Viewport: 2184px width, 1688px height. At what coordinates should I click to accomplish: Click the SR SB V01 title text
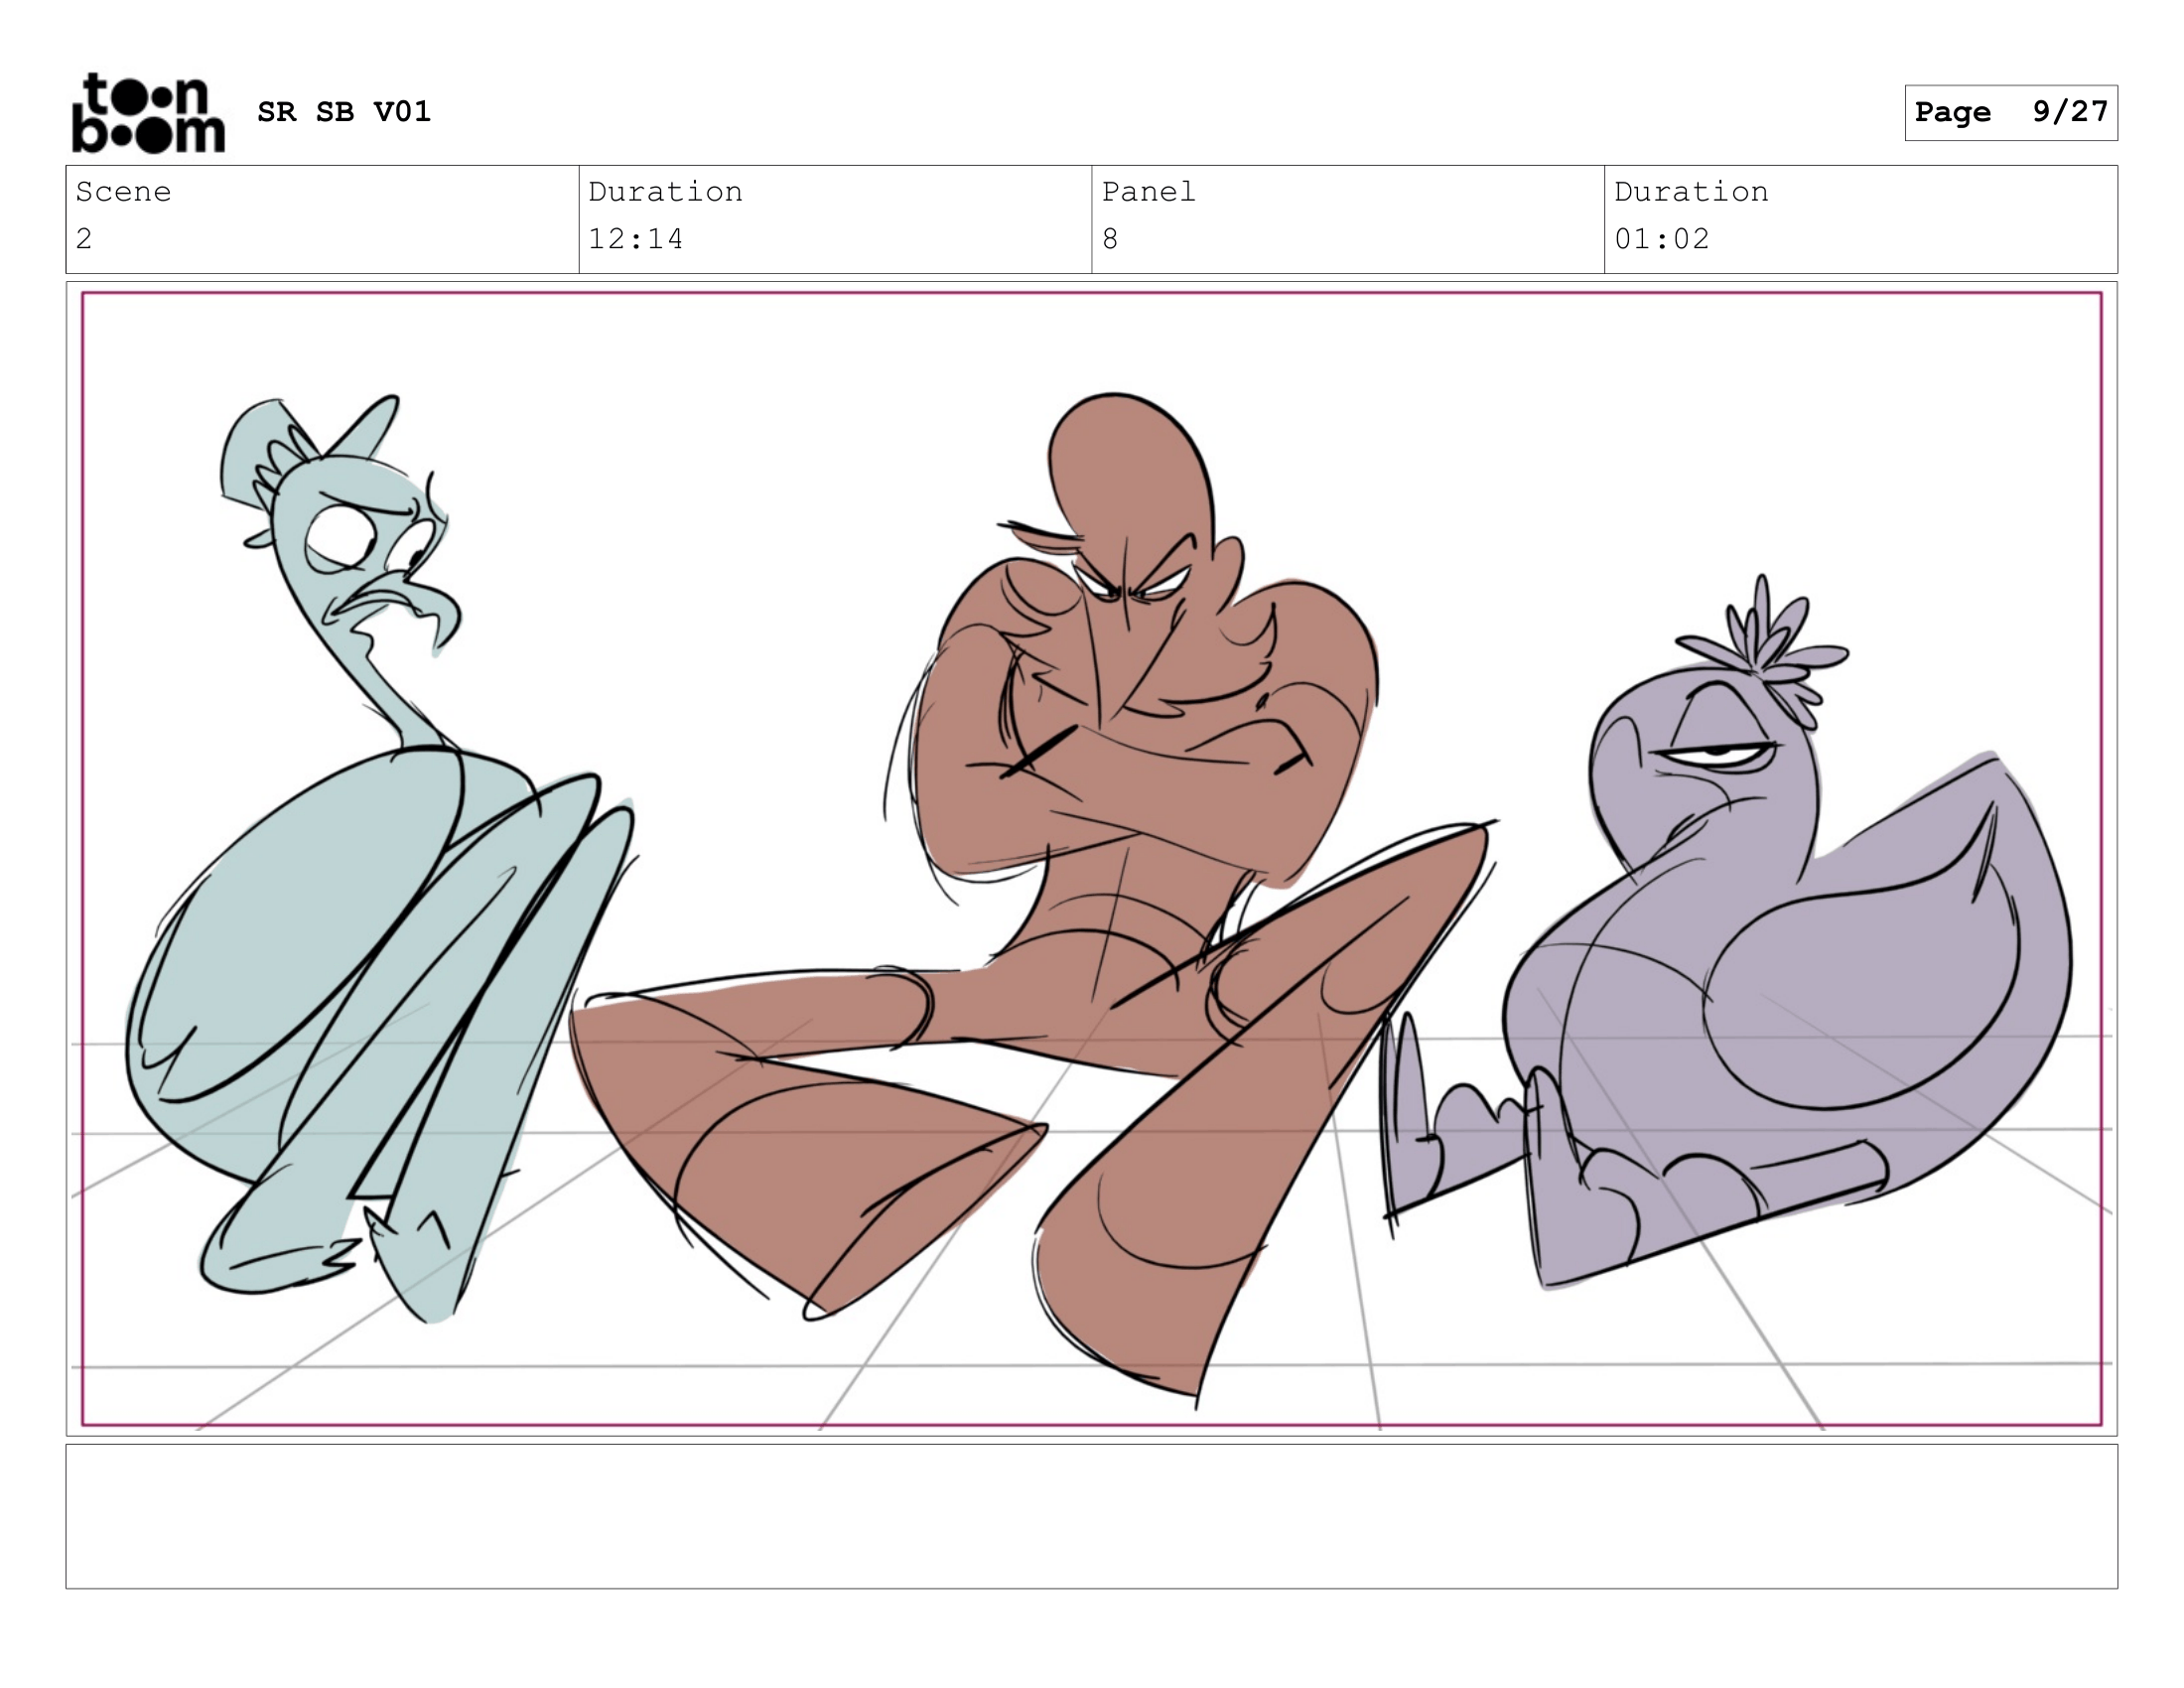(343, 111)
